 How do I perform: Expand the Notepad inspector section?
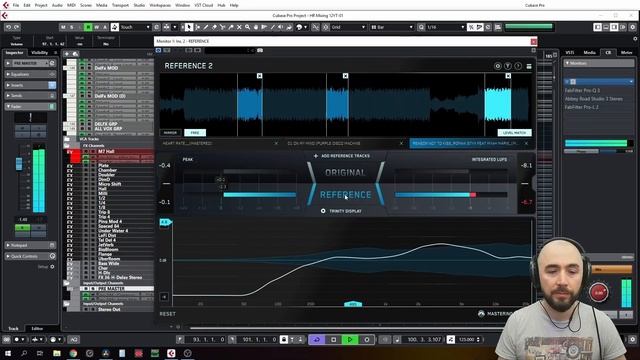pos(30,245)
